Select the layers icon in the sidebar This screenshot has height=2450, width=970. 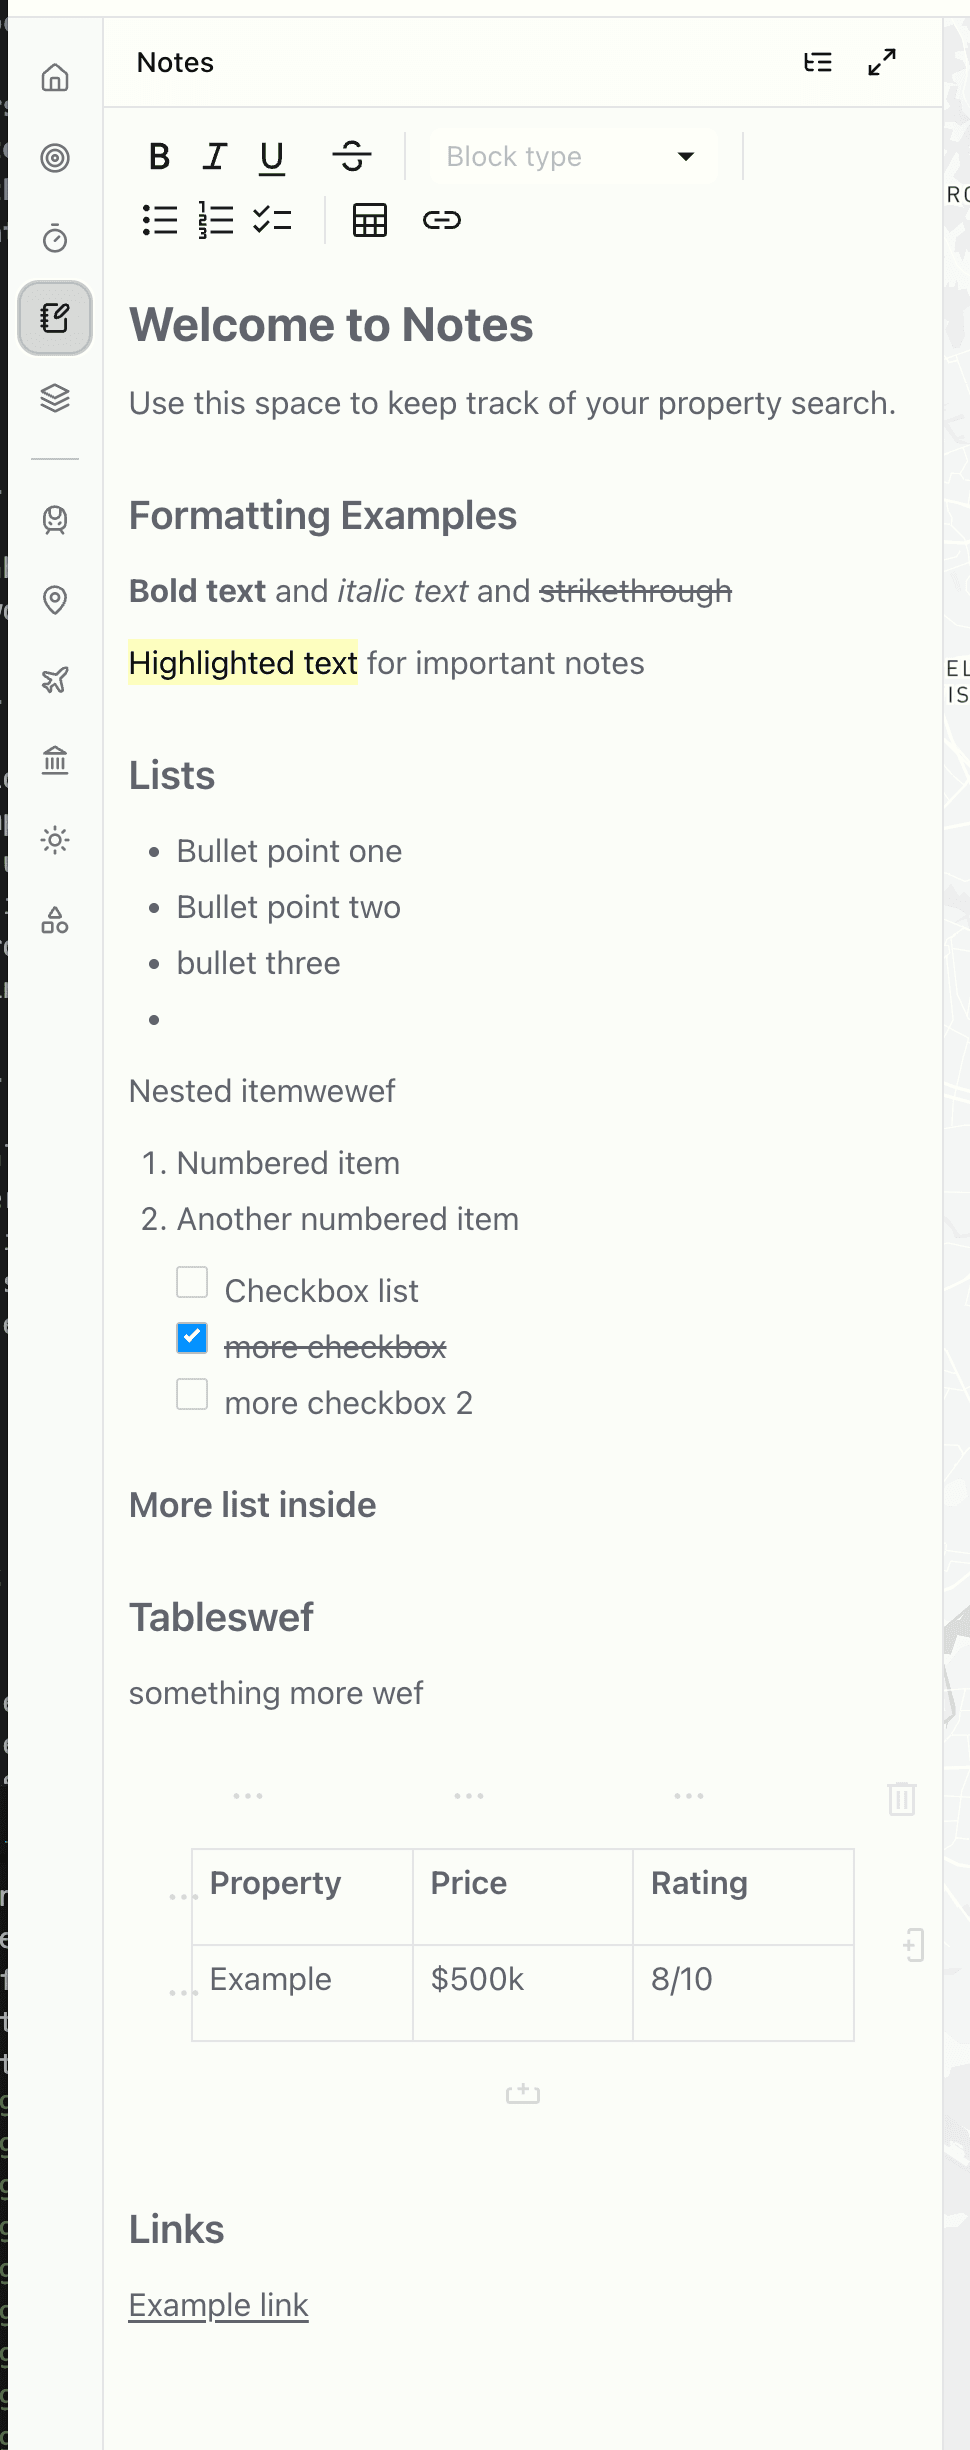[x=55, y=398]
